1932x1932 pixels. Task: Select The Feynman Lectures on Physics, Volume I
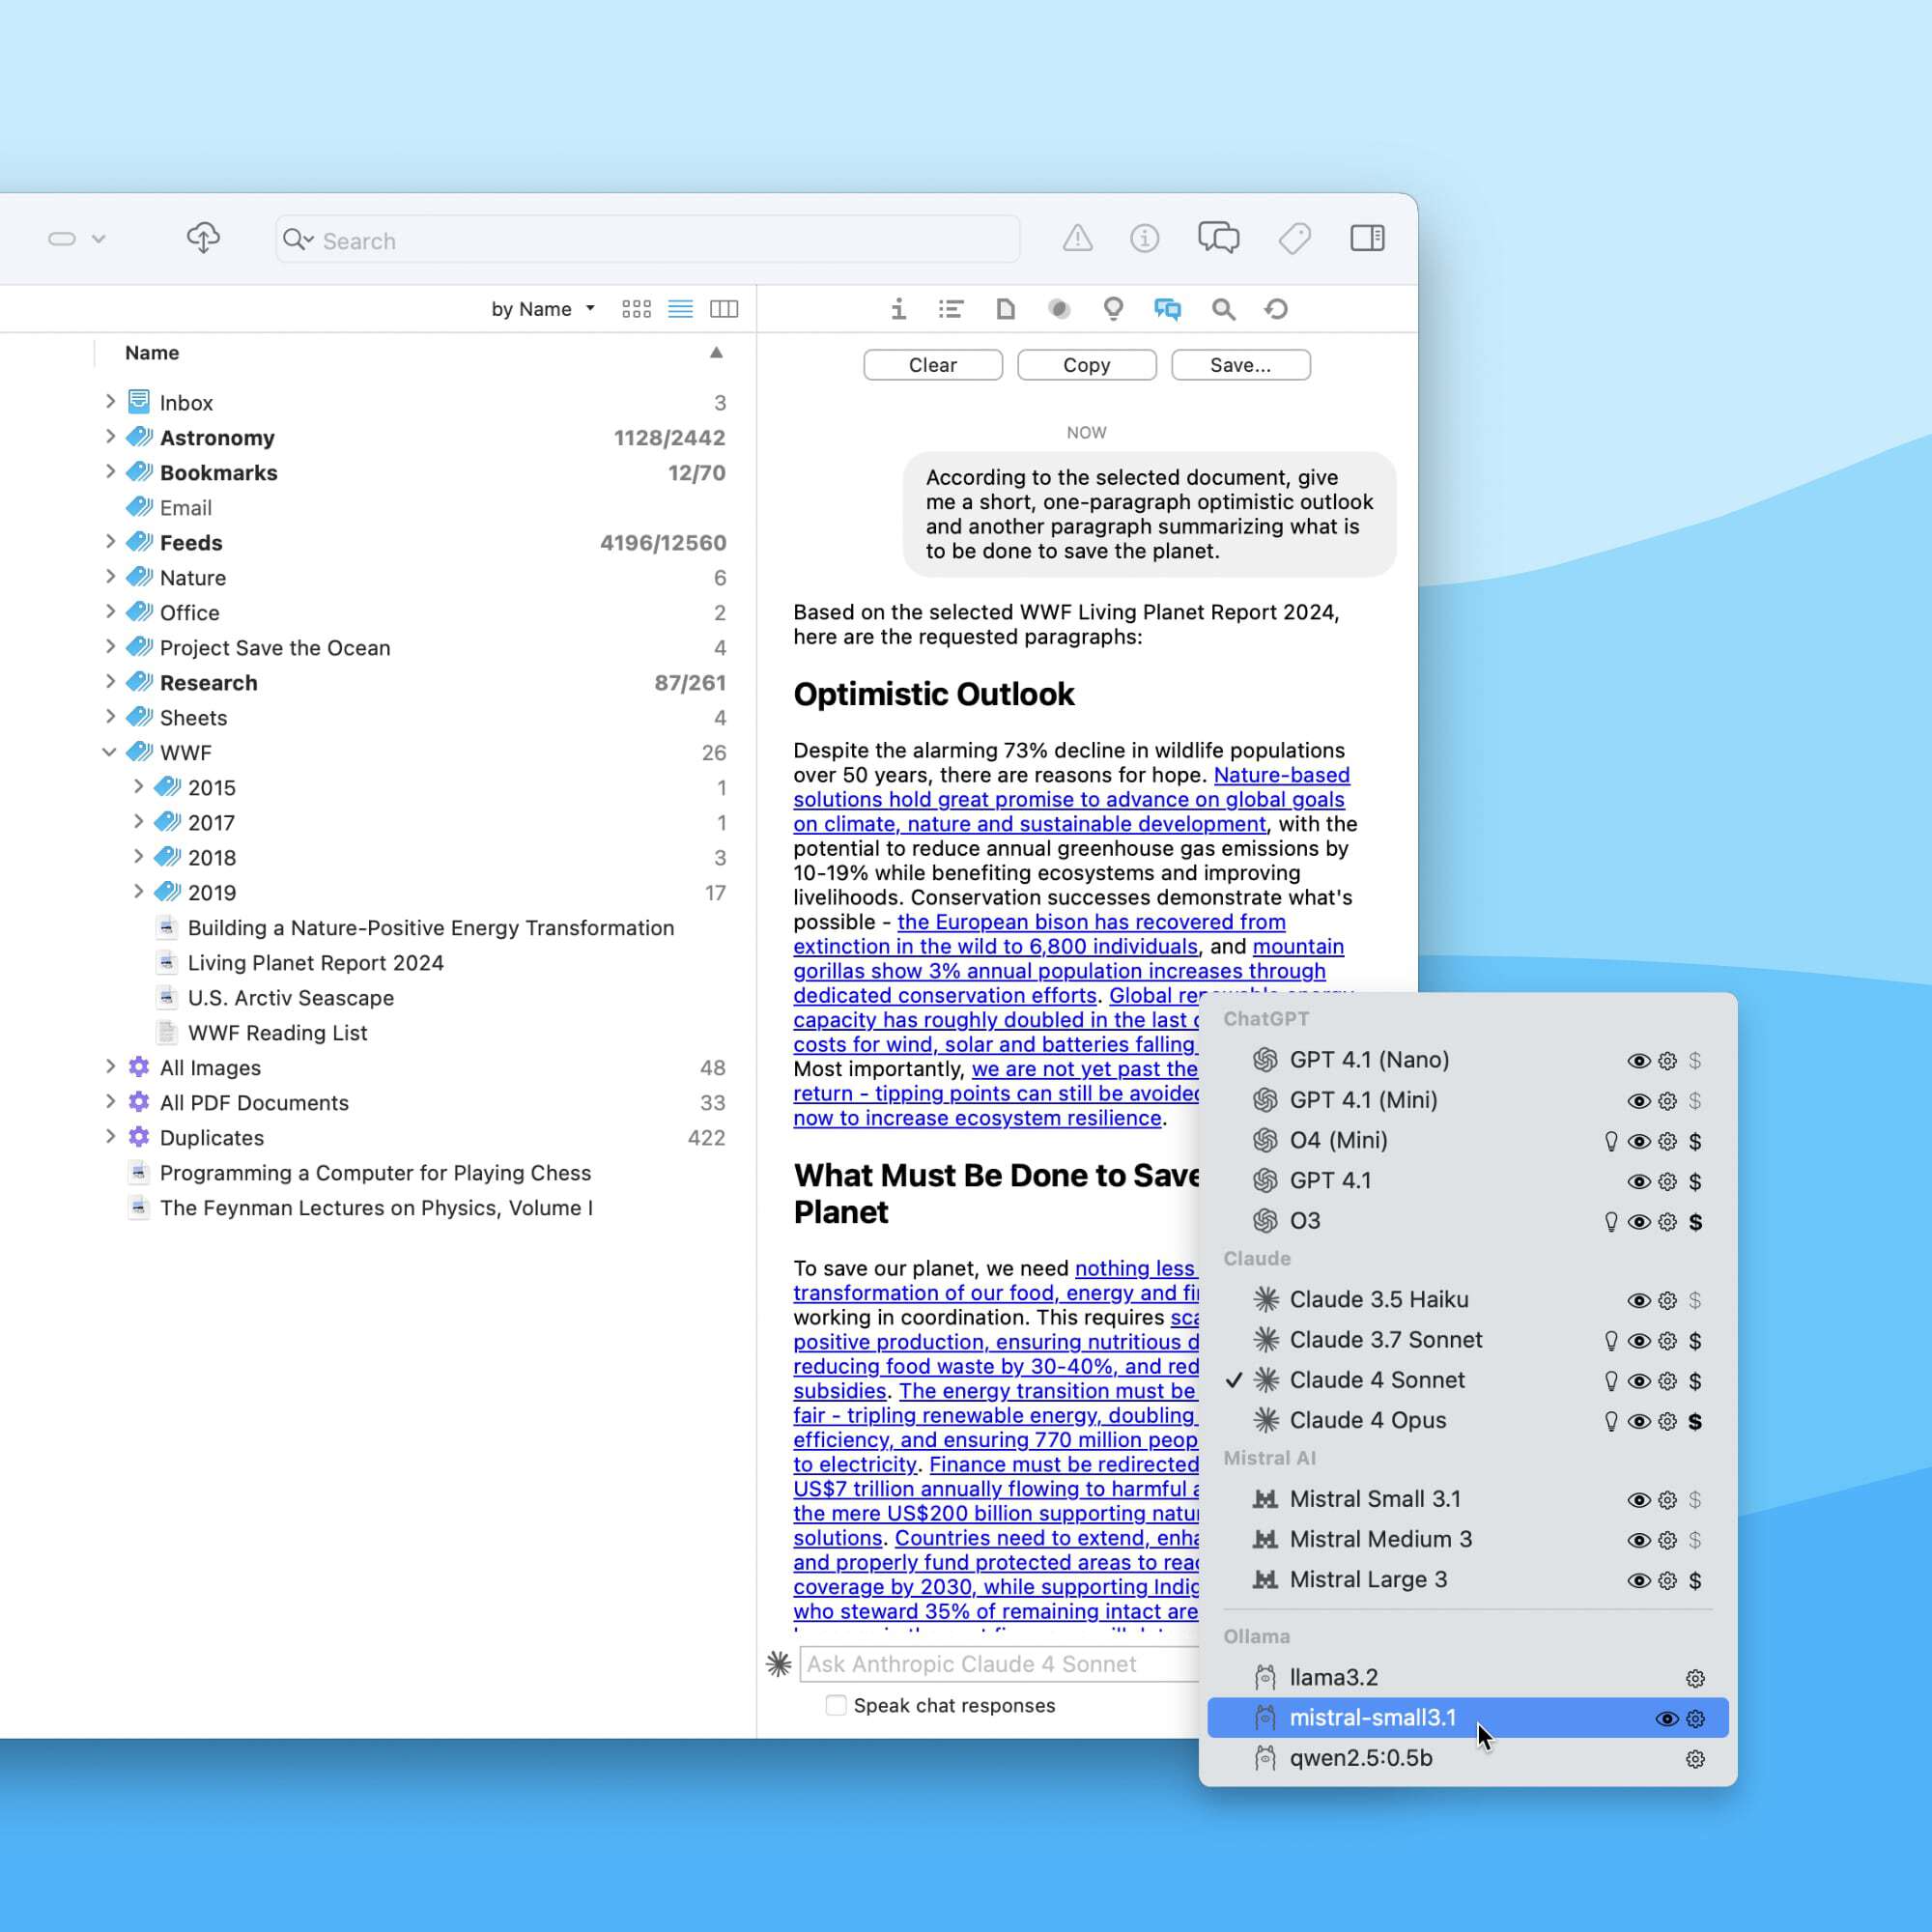pyautogui.click(x=375, y=1207)
